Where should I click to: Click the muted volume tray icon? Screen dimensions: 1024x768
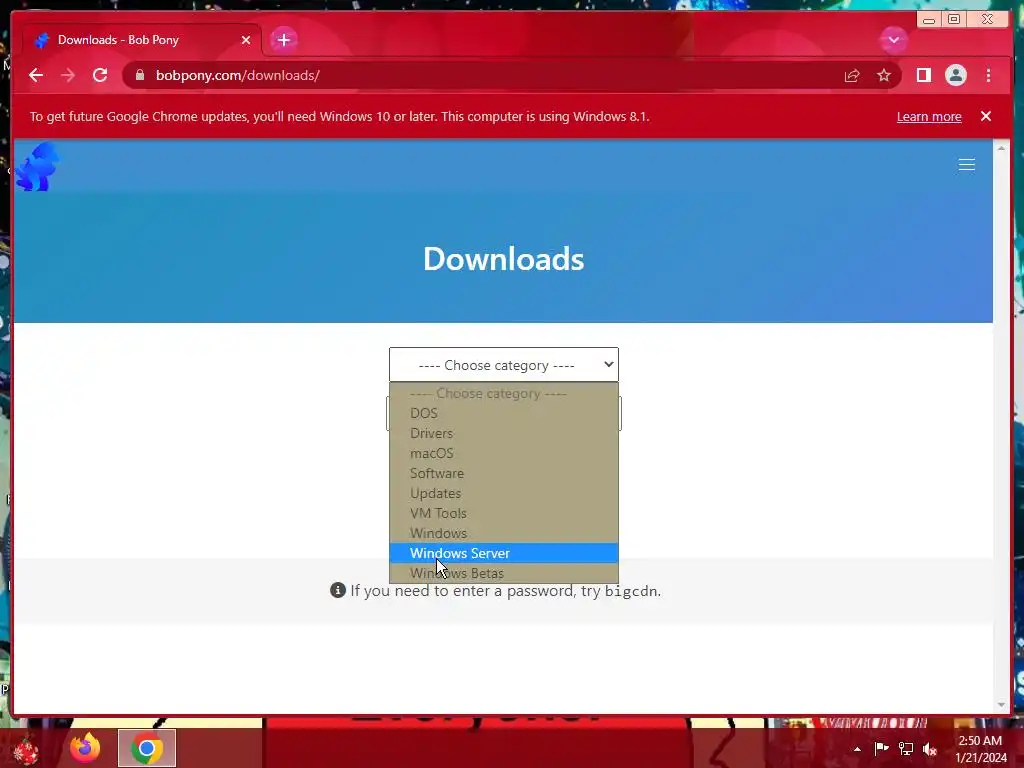click(930, 749)
